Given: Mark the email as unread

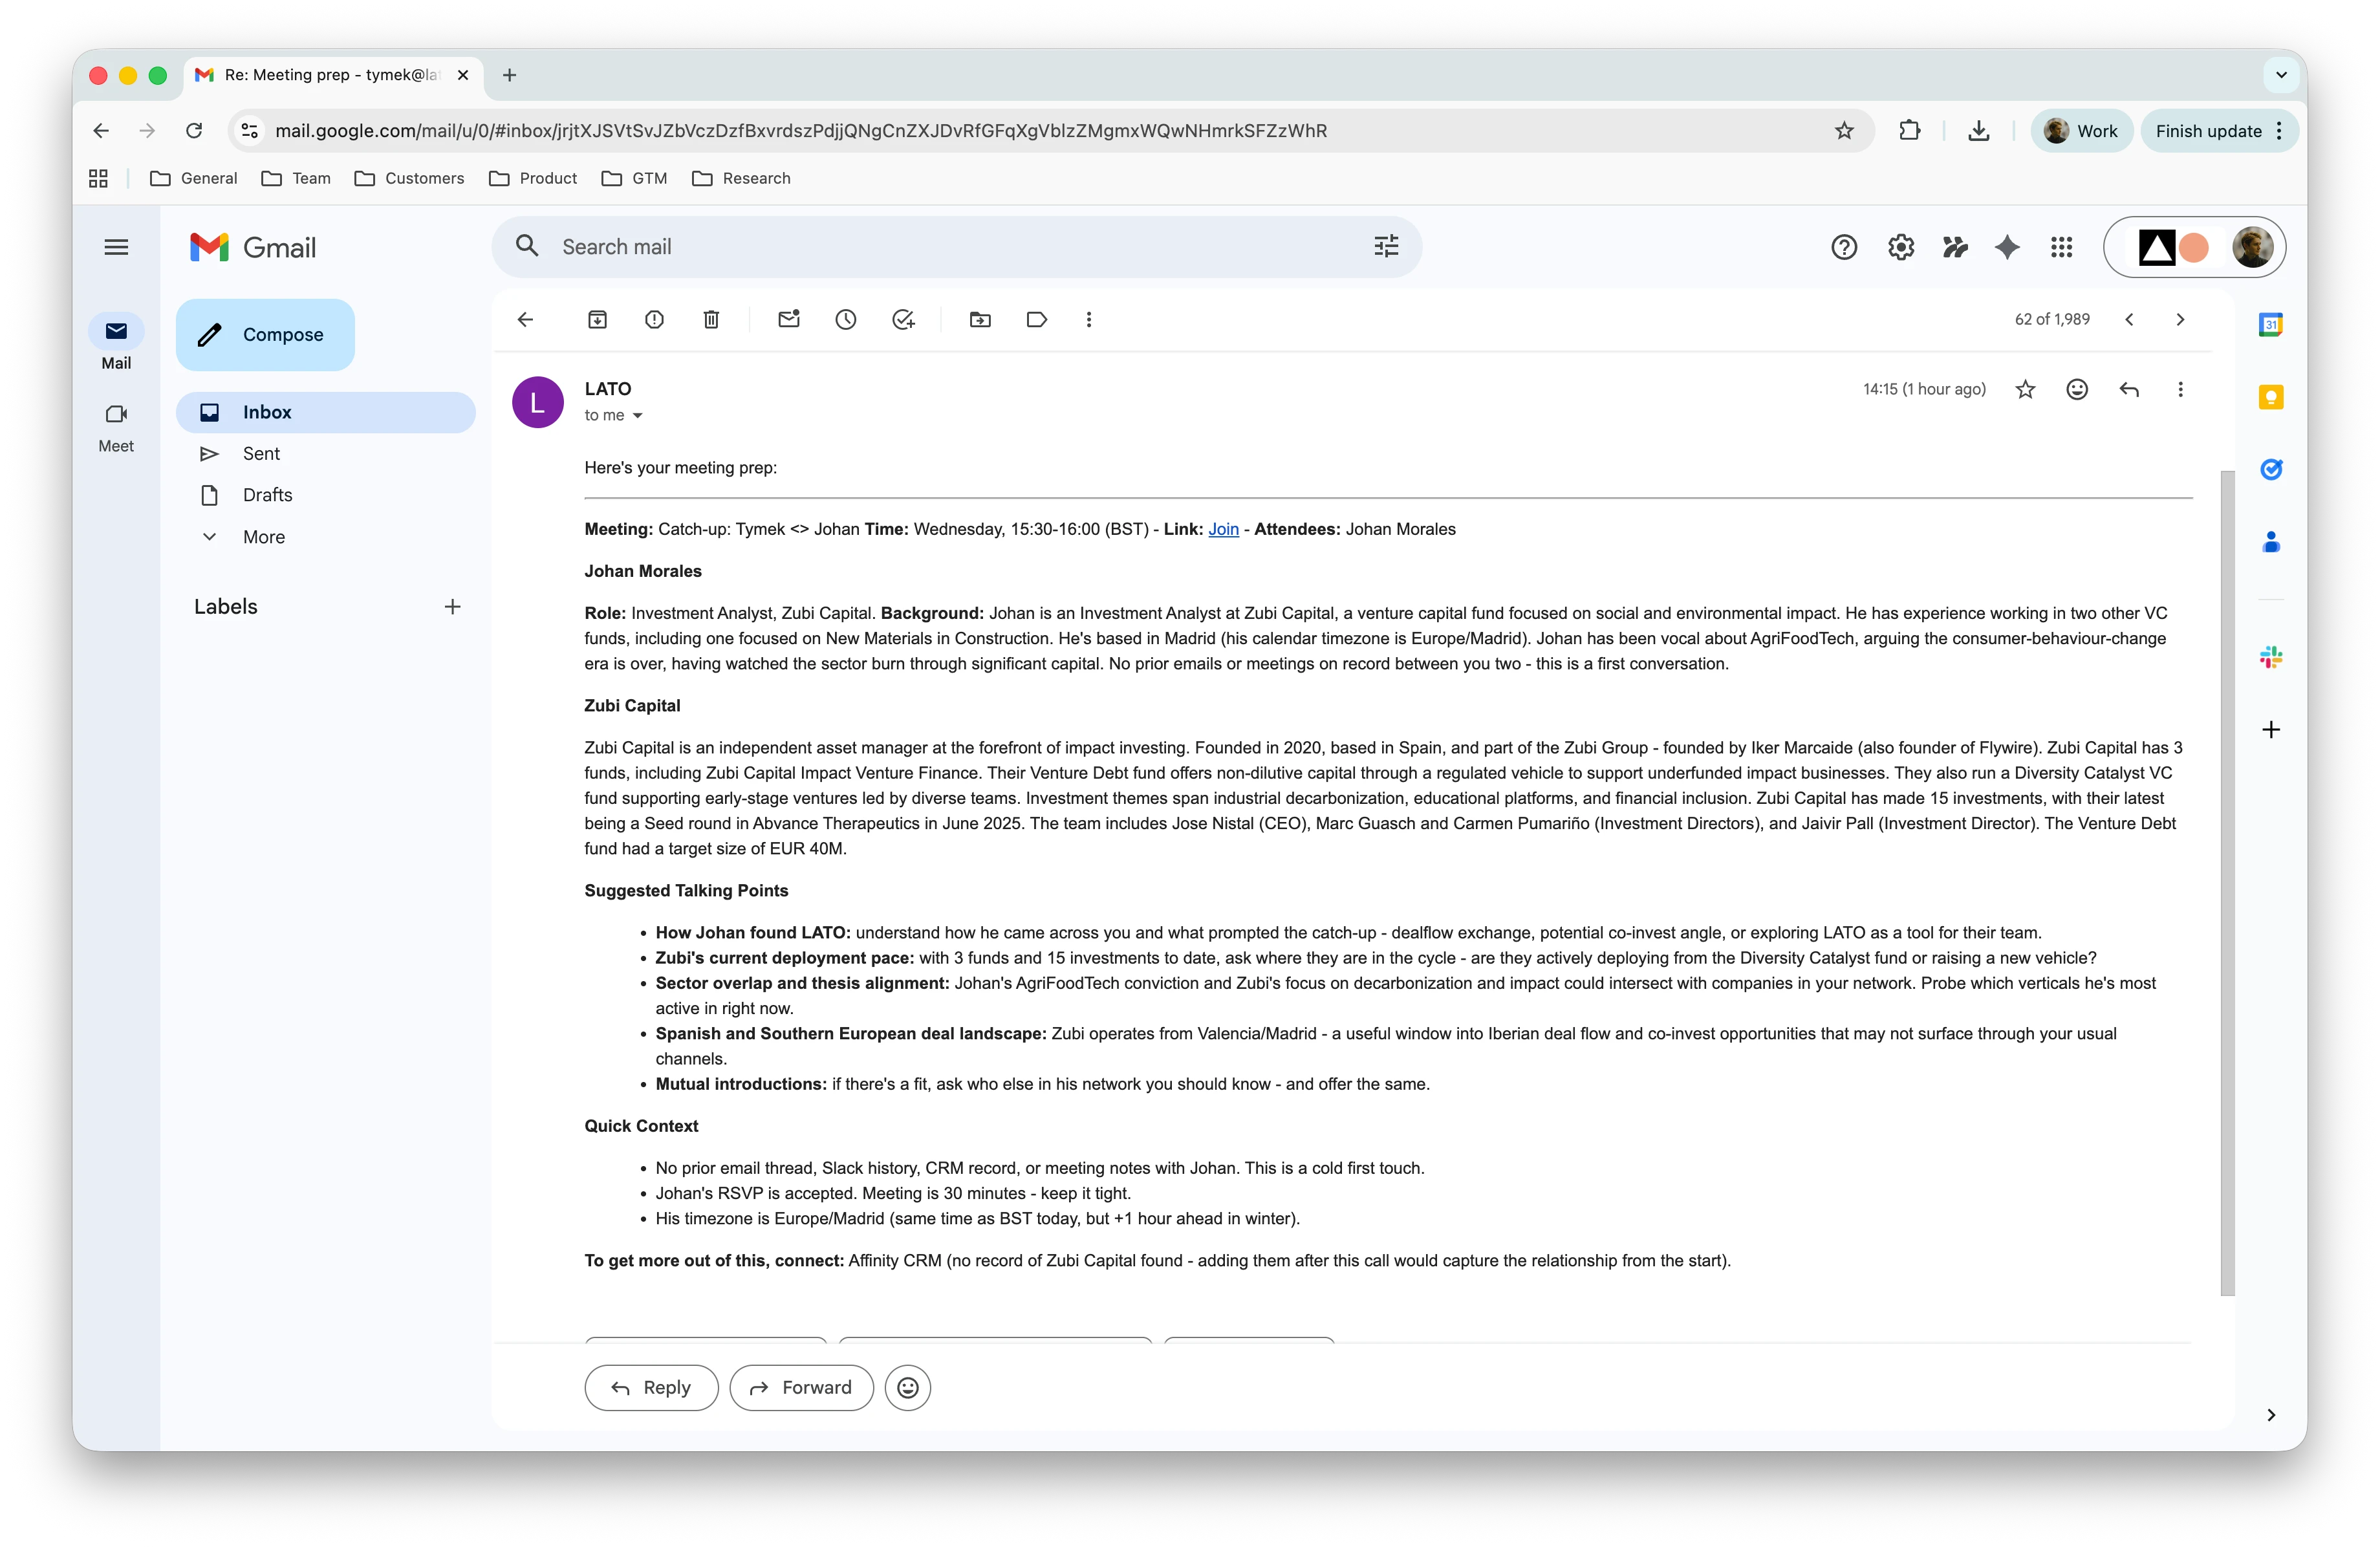Looking at the screenshot, I should (x=789, y=319).
